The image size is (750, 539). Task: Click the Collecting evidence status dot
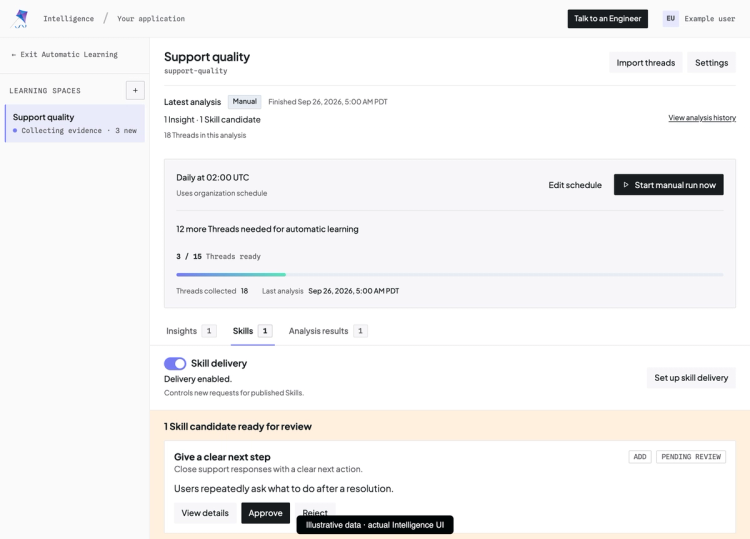tap(15, 131)
